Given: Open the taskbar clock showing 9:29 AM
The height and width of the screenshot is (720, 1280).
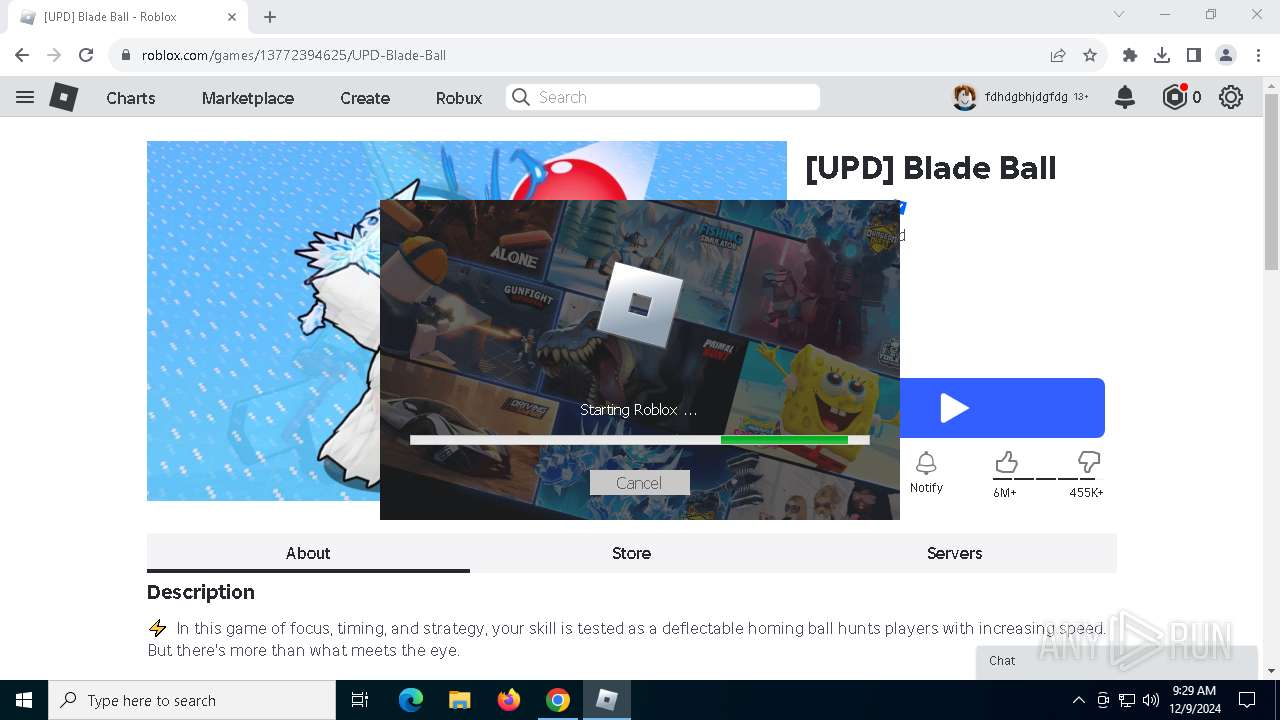Looking at the screenshot, I should coord(1195,700).
